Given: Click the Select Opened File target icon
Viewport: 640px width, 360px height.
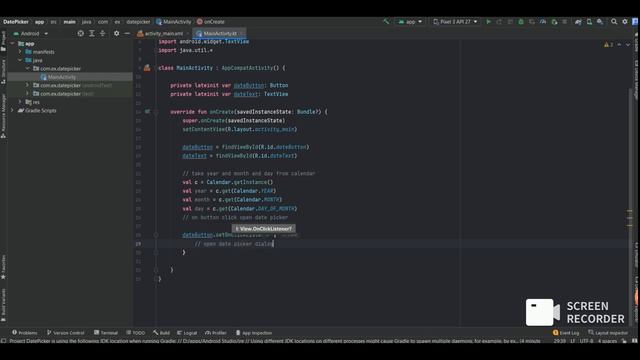Looking at the screenshot, I should pos(80,33).
